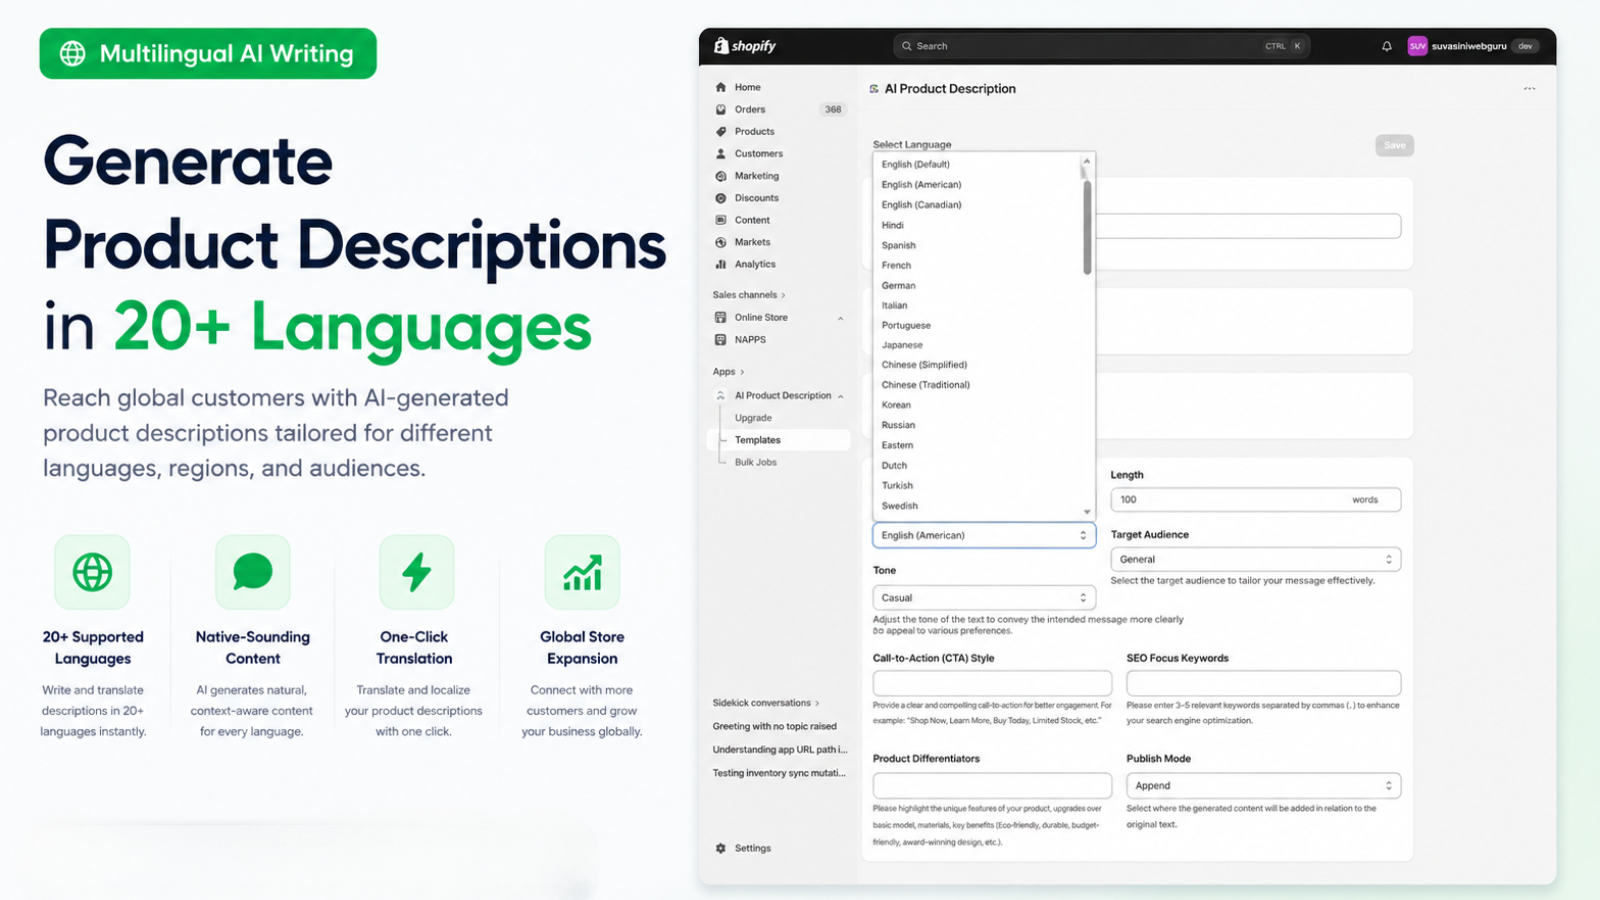Click the suvasiniwebguru account name
Screen dimensions: 1600x900
(1468, 46)
